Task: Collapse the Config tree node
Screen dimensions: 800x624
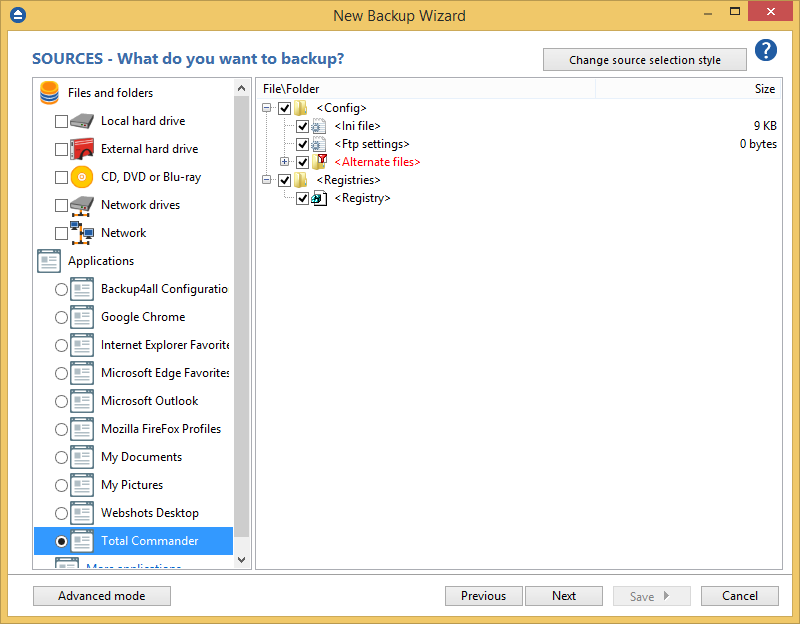Action: click(267, 108)
